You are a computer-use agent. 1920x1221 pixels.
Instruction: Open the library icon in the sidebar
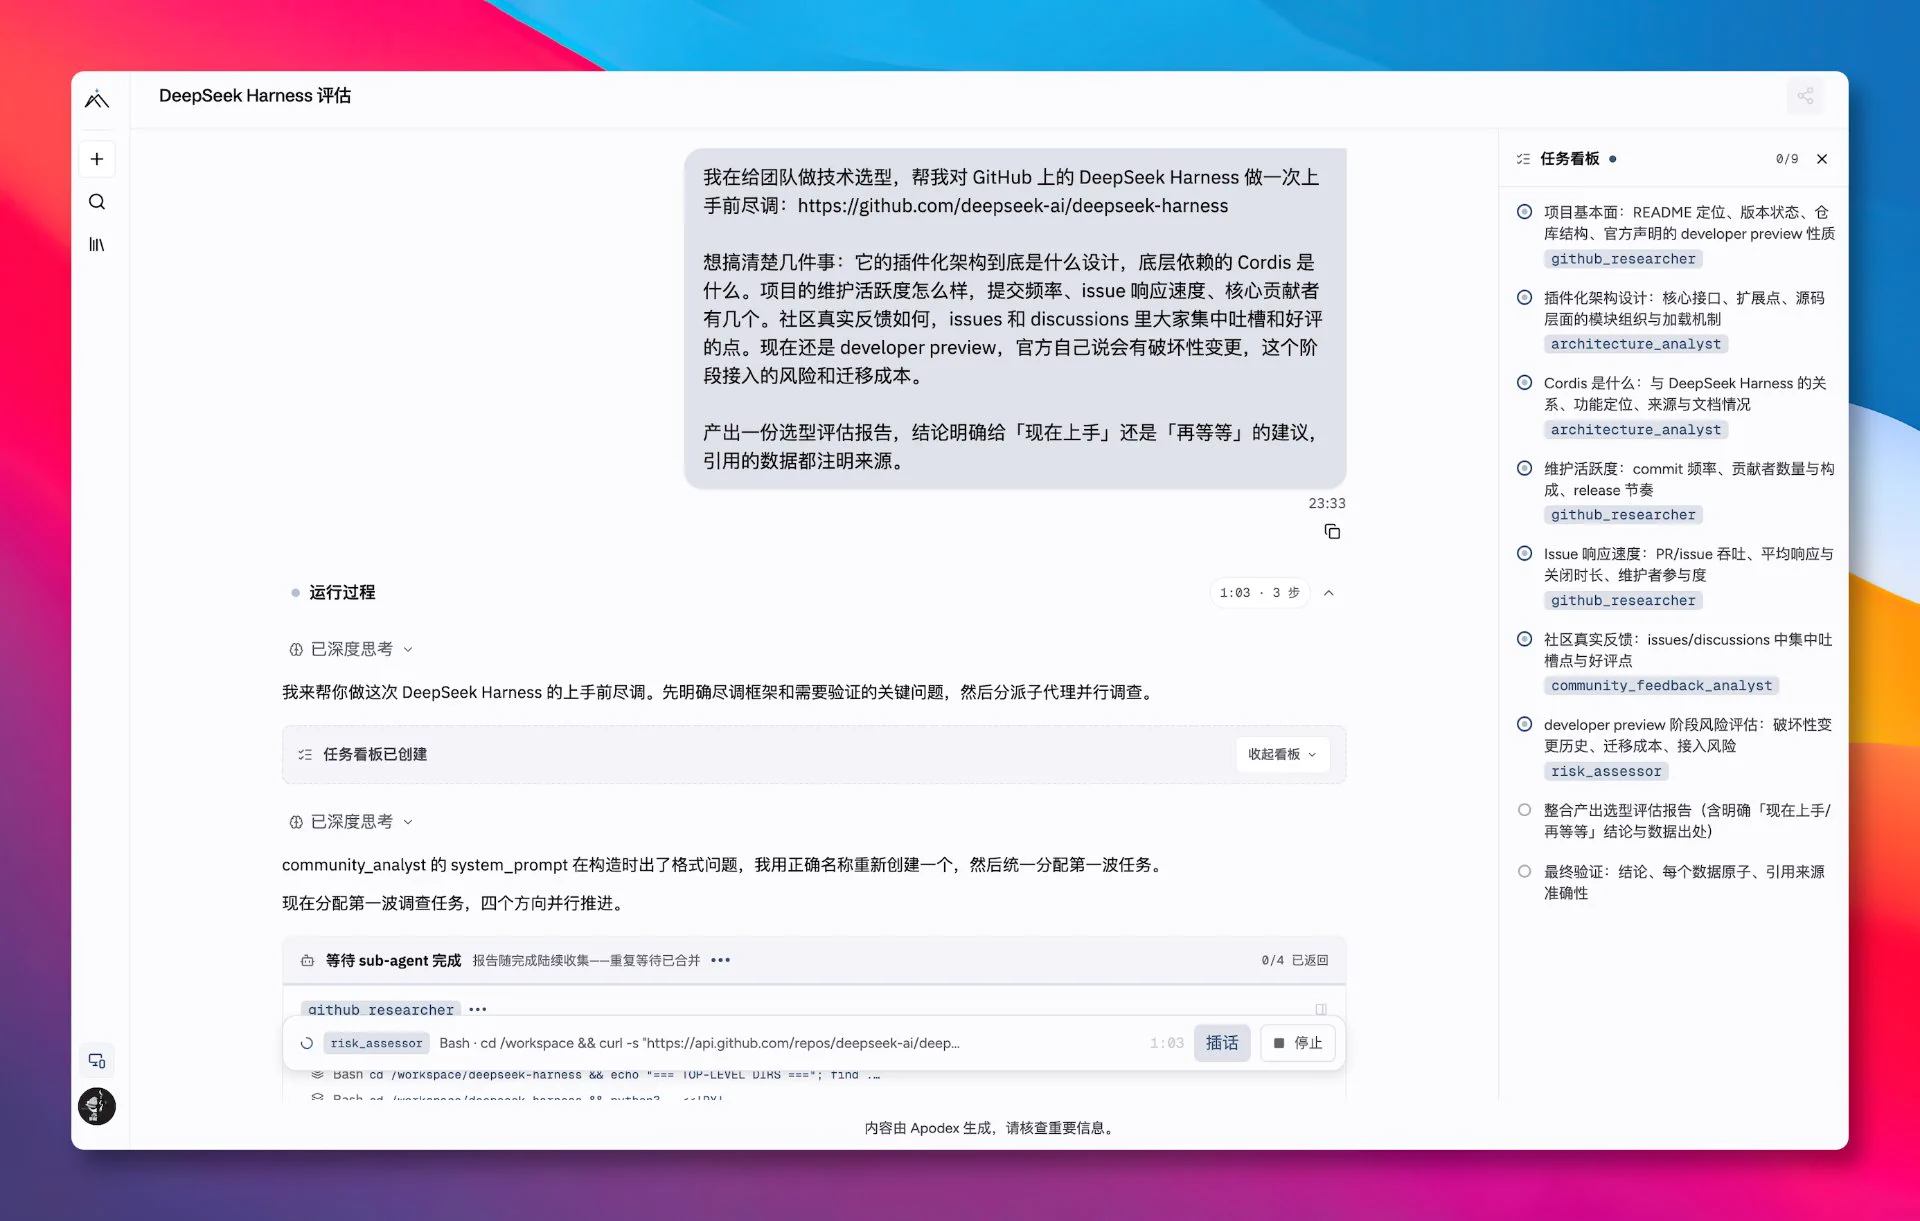97,244
